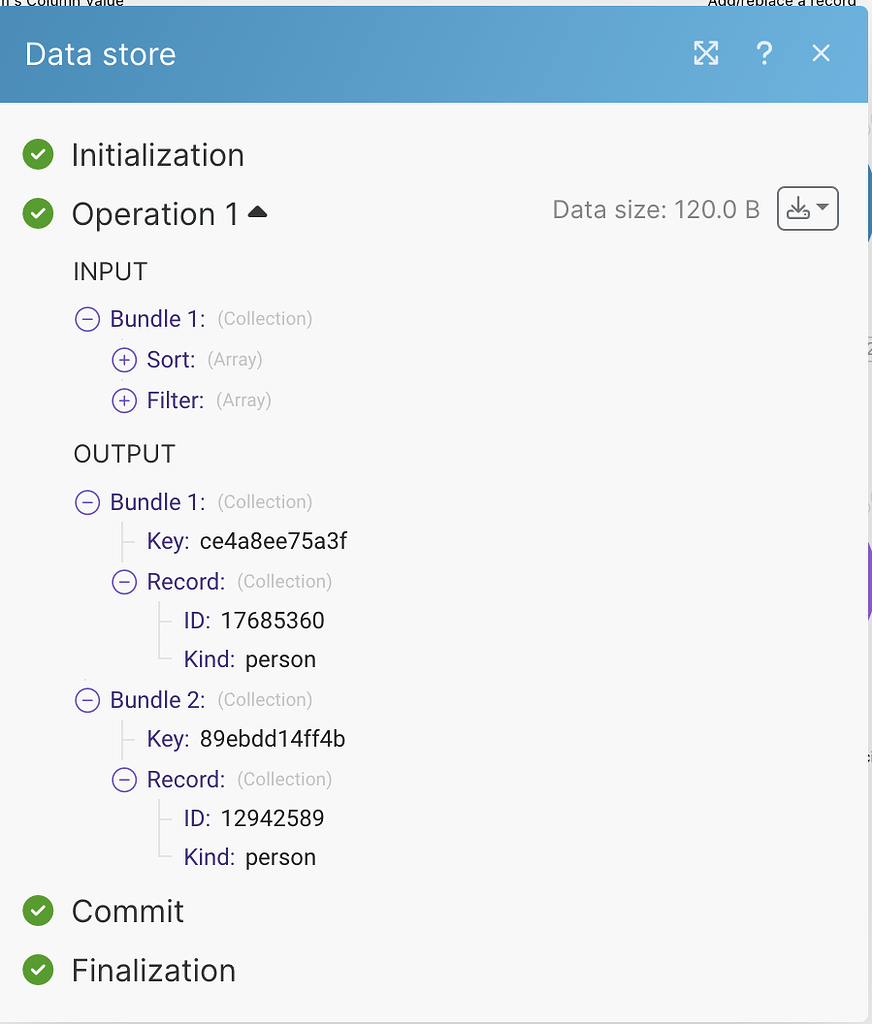The height and width of the screenshot is (1024, 872).
Task: Close the Data store panel
Action: pyautogui.click(x=821, y=53)
